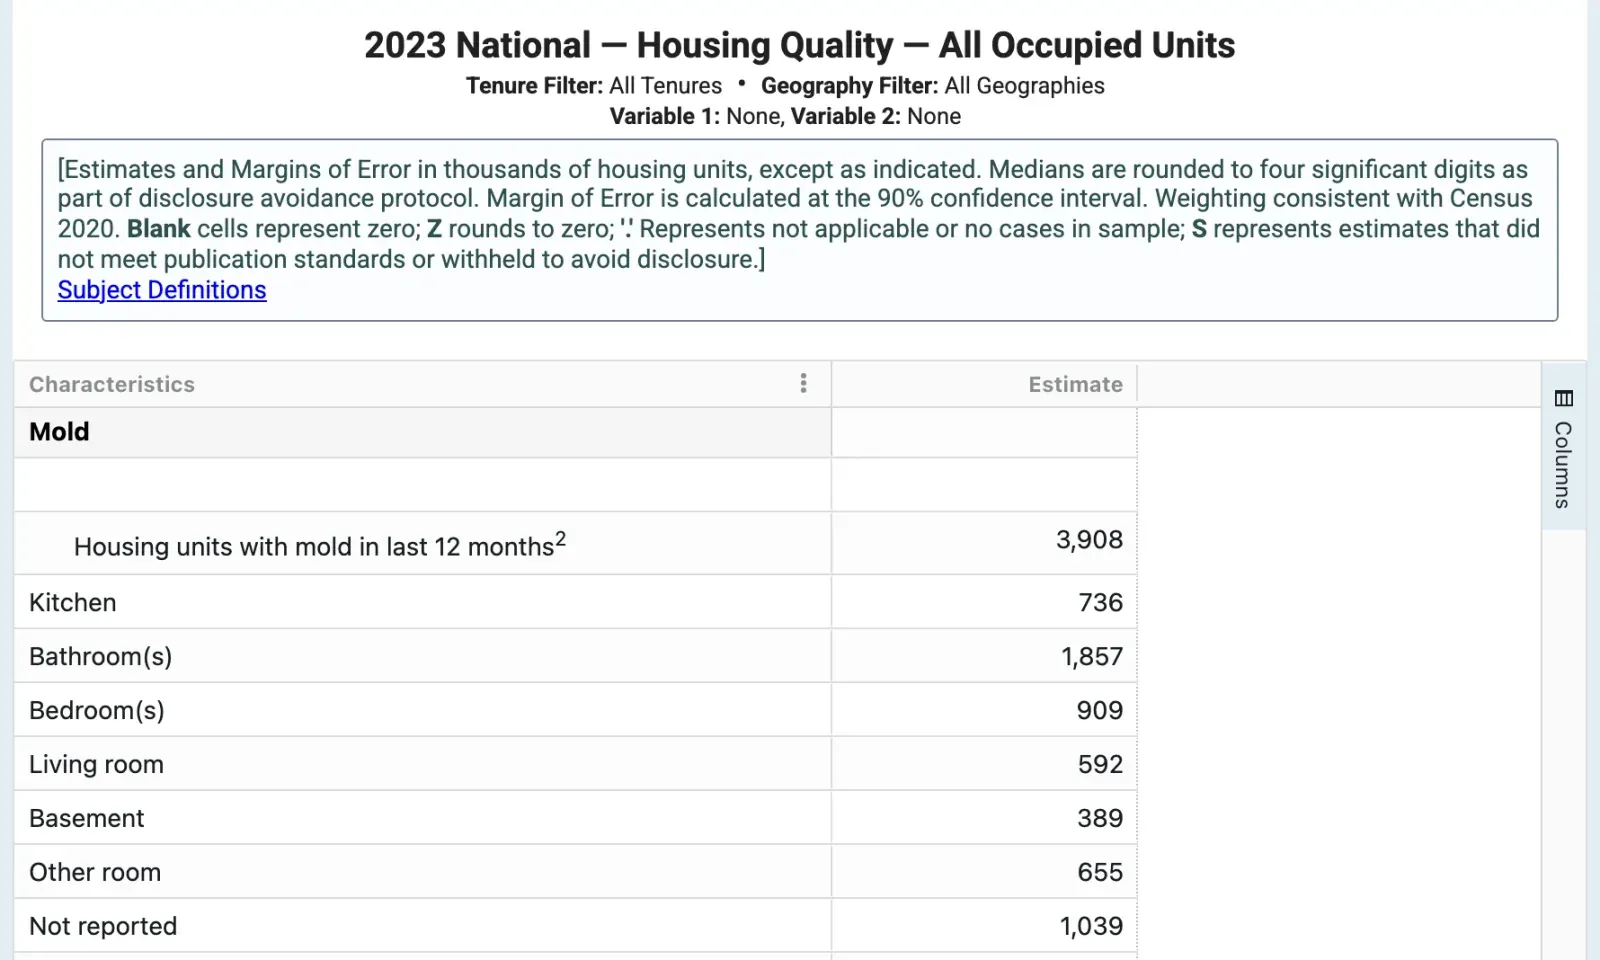
Task: Click the estimate value 655
Action: click(x=1100, y=873)
